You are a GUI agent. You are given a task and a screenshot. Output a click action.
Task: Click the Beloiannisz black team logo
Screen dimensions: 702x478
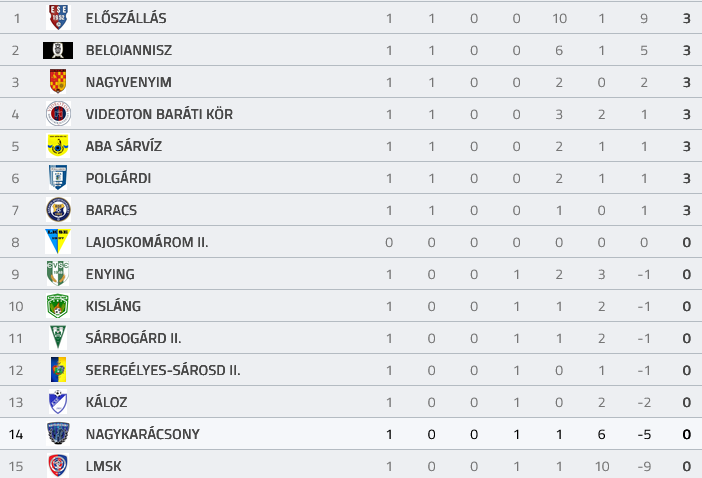[58, 50]
